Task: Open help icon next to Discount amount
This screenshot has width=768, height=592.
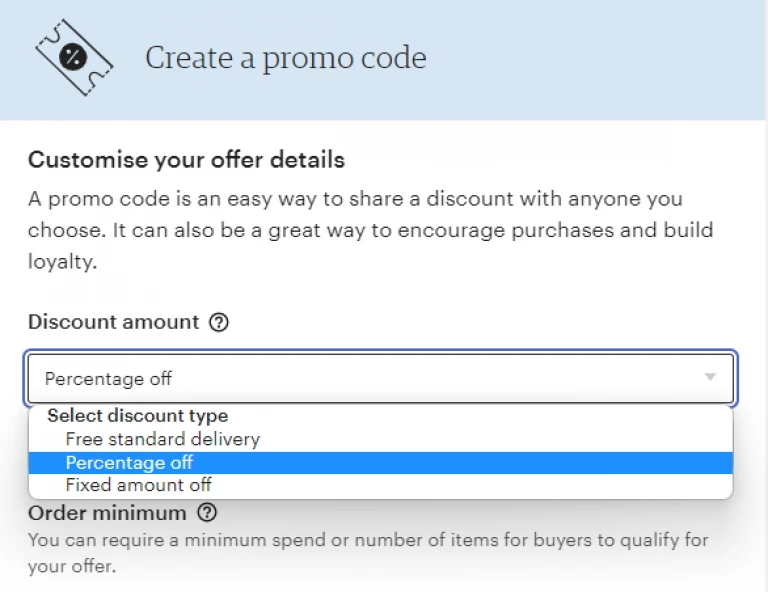Action: (x=219, y=322)
